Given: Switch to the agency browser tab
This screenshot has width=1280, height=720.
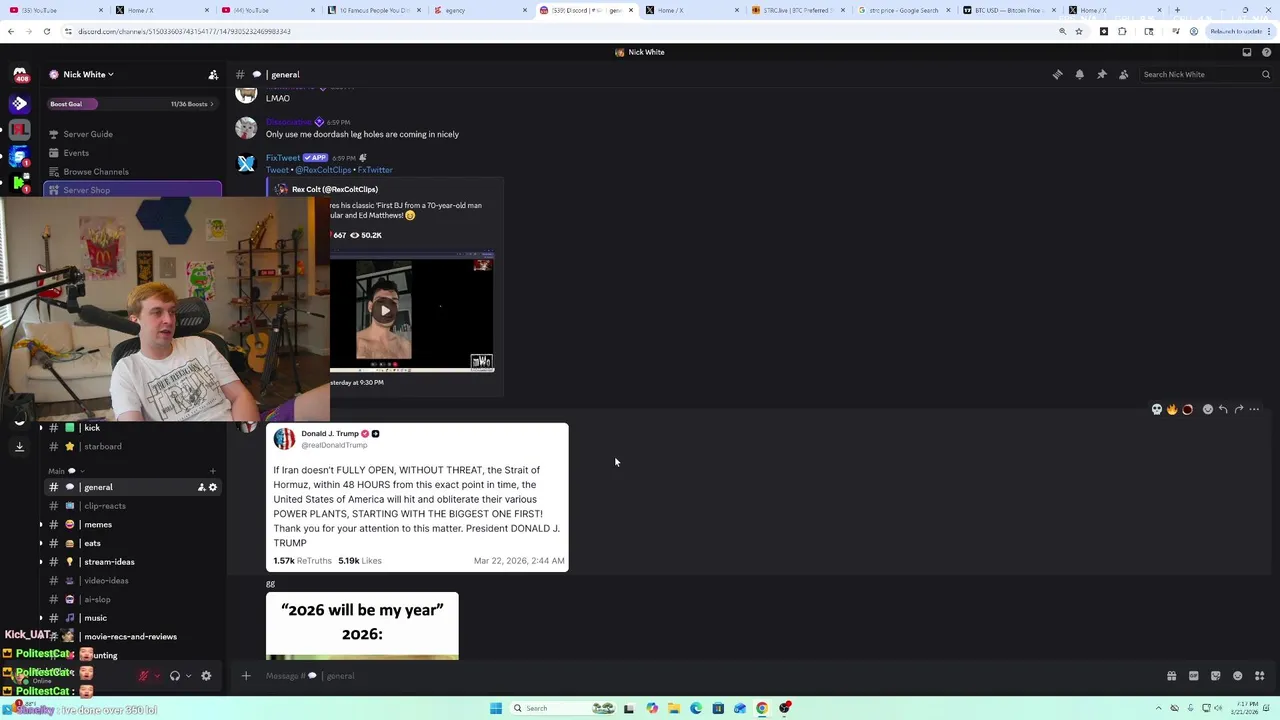Looking at the screenshot, I should point(478,10).
